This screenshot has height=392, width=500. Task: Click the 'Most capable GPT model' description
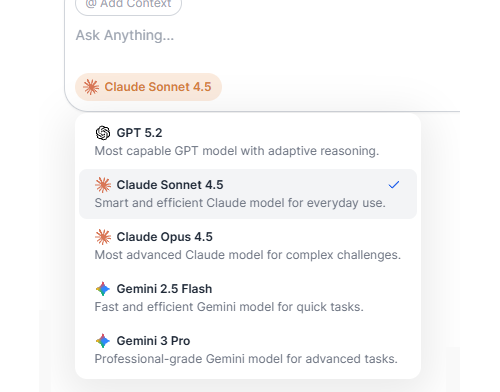click(x=237, y=151)
